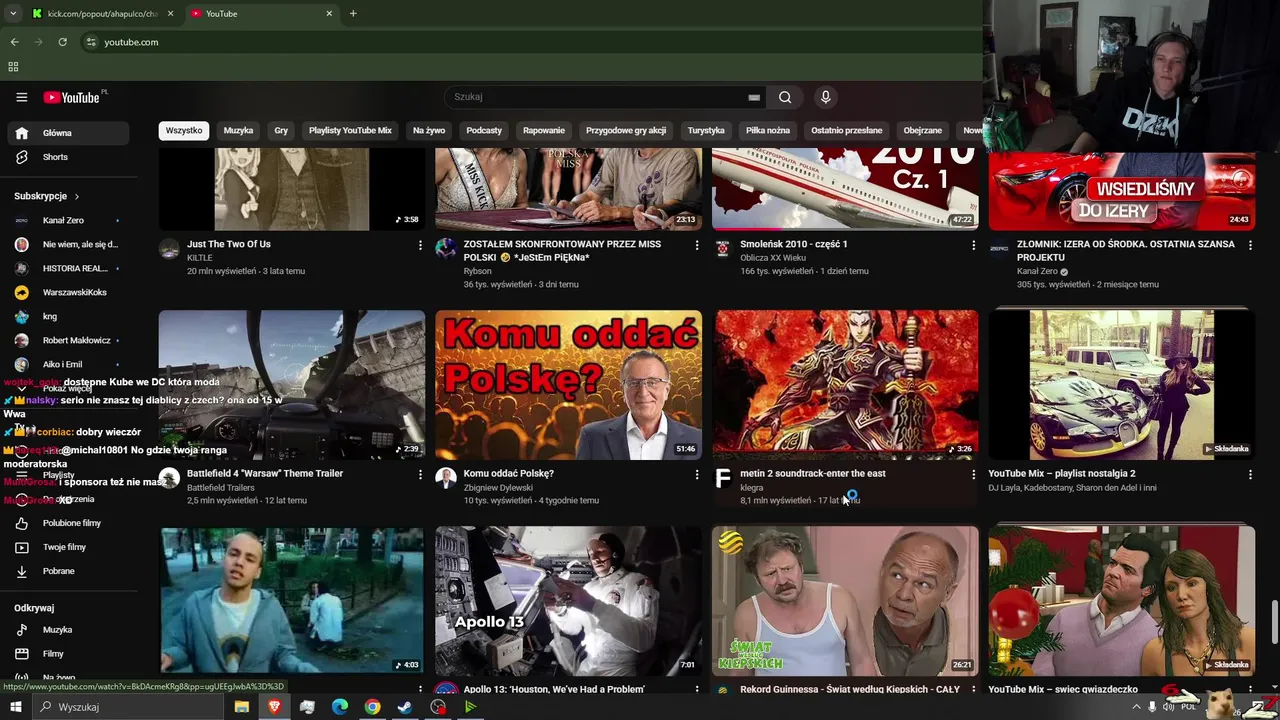Click the magnifier search button
The width and height of the screenshot is (1280, 720).
pos(785,97)
